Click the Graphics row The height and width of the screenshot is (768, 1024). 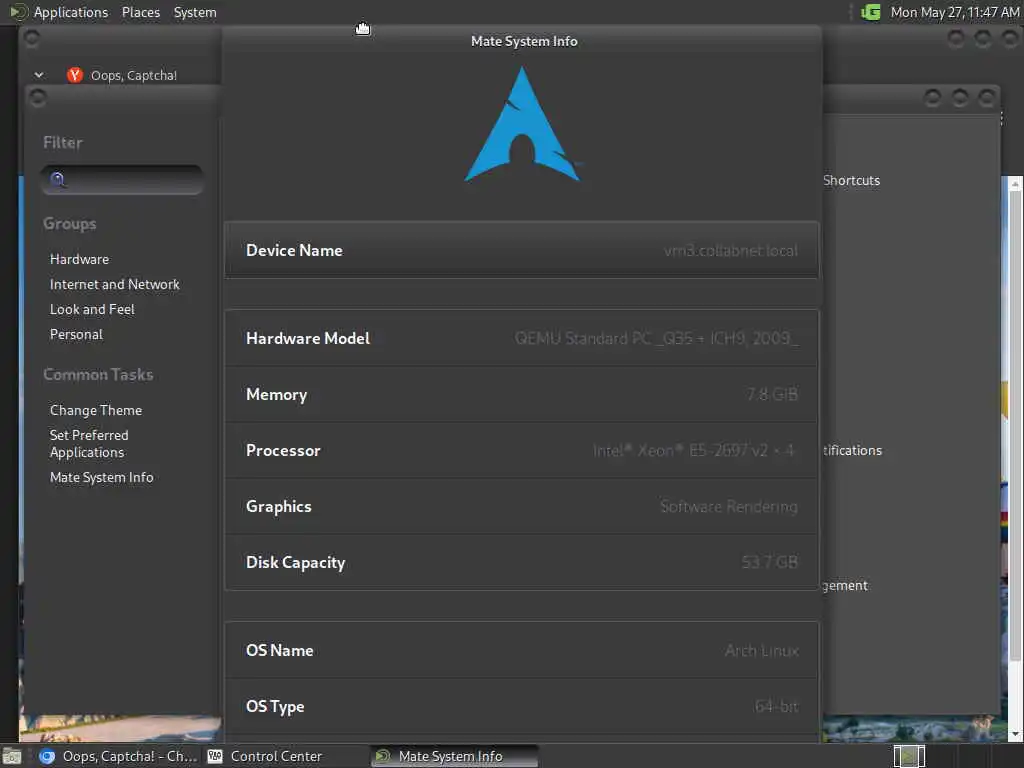pos(521,507)
